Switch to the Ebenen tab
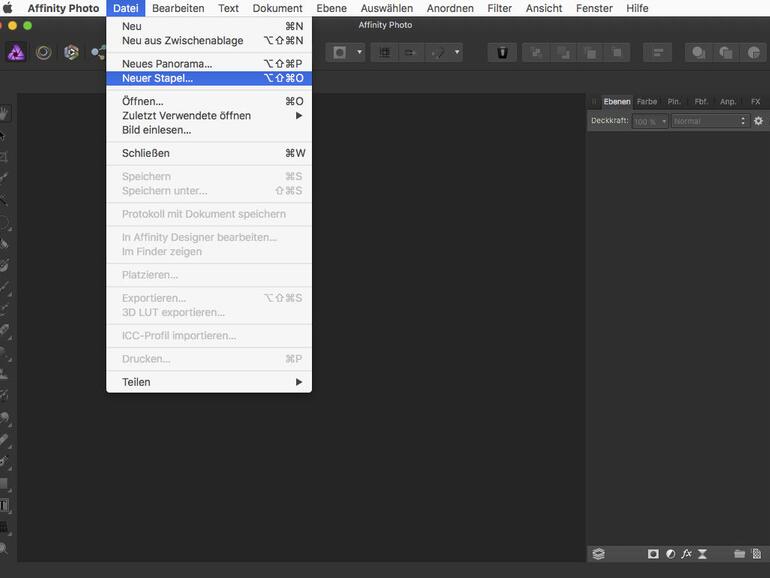The height and width of the screenshot is (578, 770). 617,102
